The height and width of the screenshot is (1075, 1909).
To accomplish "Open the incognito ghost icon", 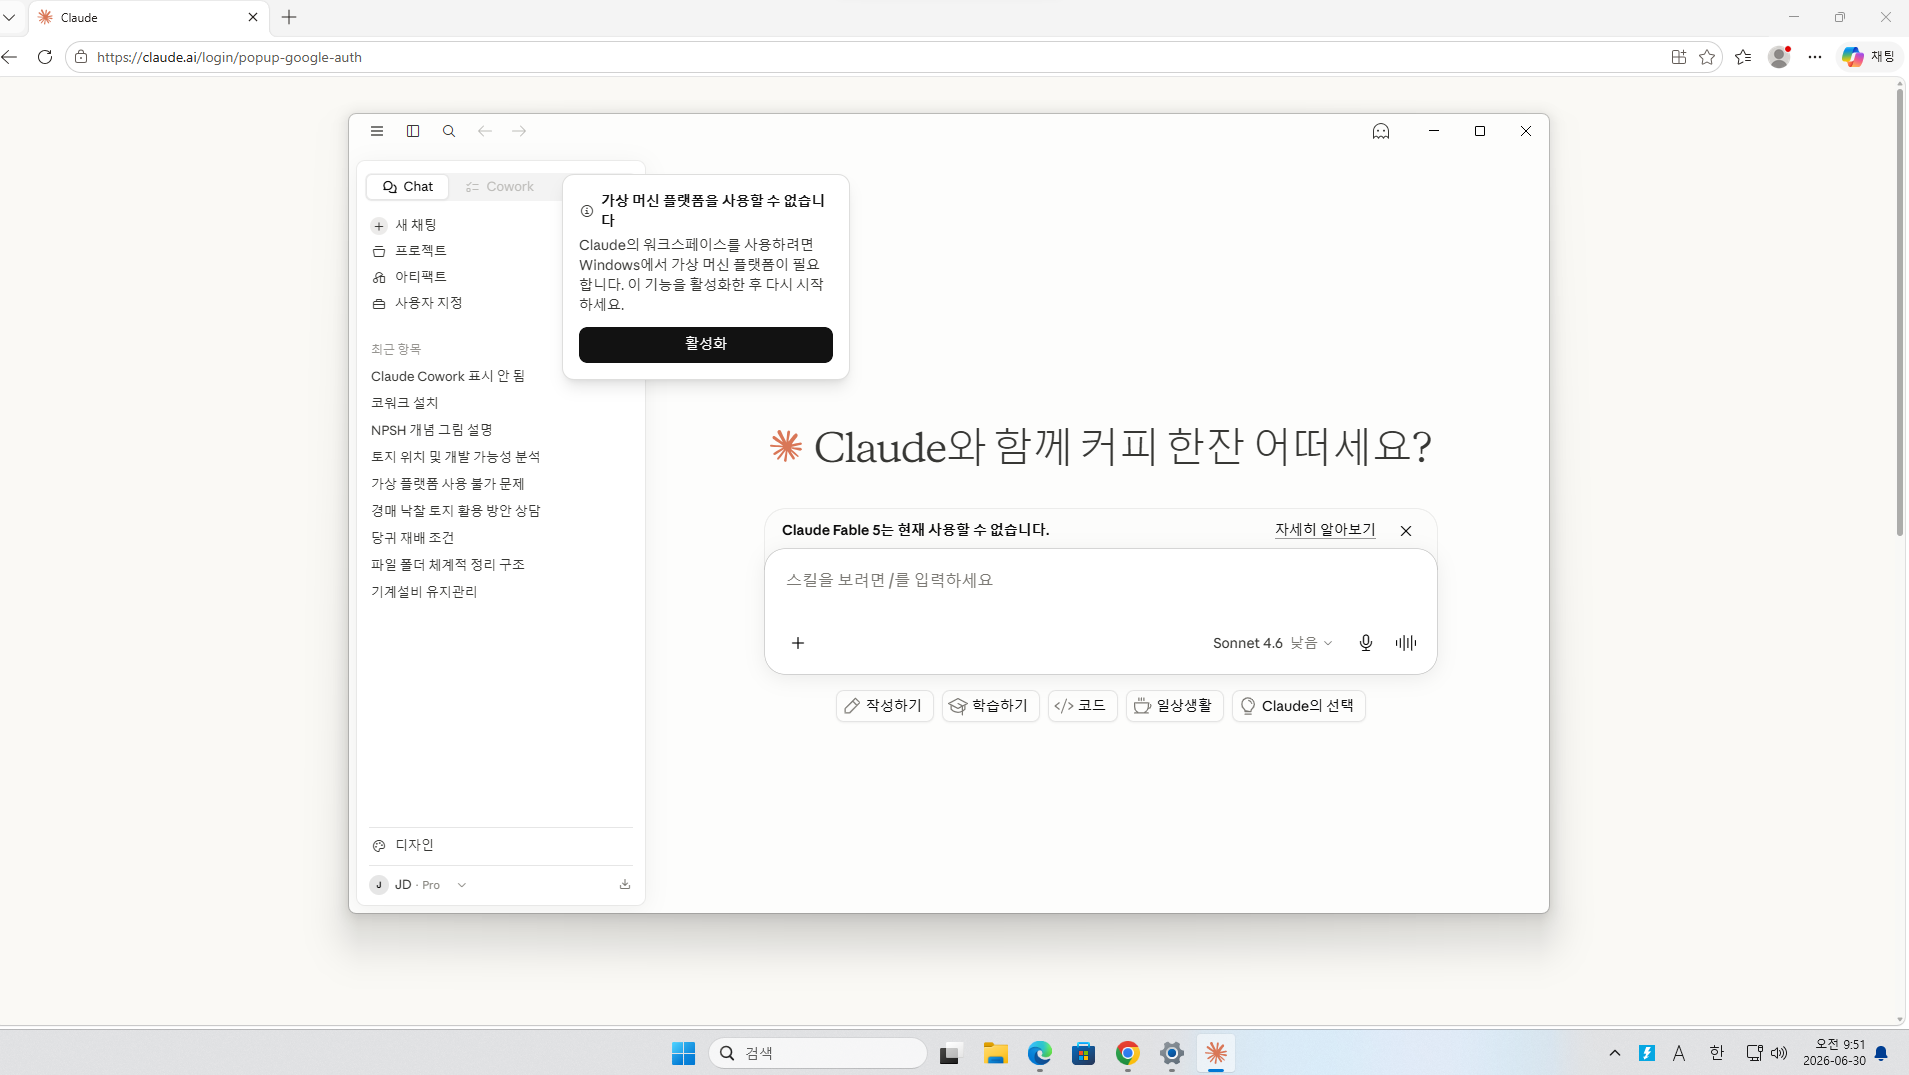I will [1381, 131].
